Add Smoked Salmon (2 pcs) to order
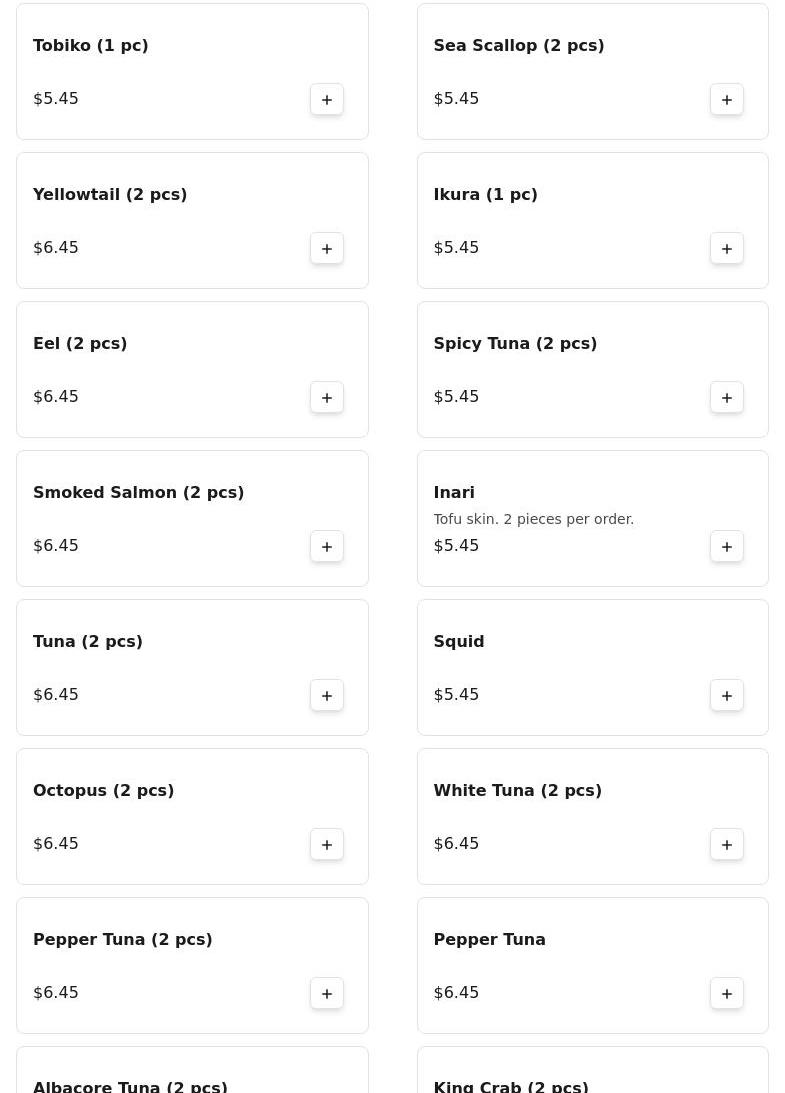Image resolution: width=785 pixels, height=1093 pixels. click(327, 546)
